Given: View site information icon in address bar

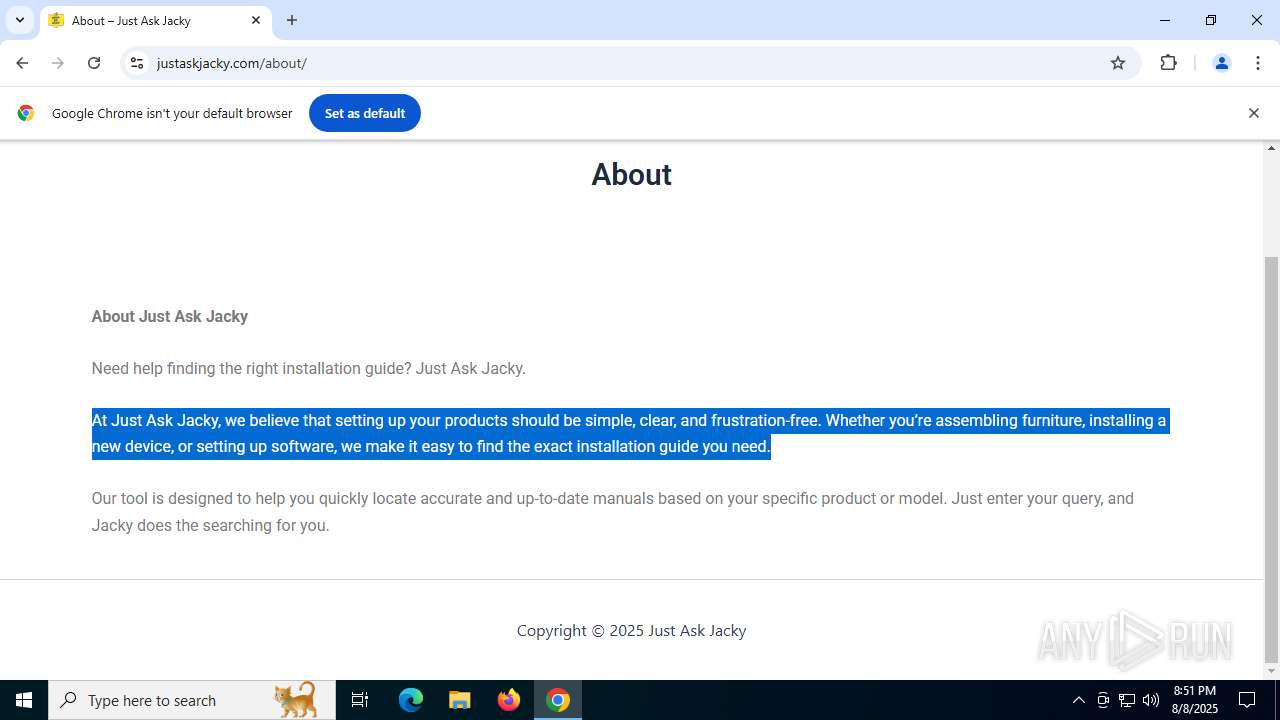Looking at the screenshot, I should (137, 63).
